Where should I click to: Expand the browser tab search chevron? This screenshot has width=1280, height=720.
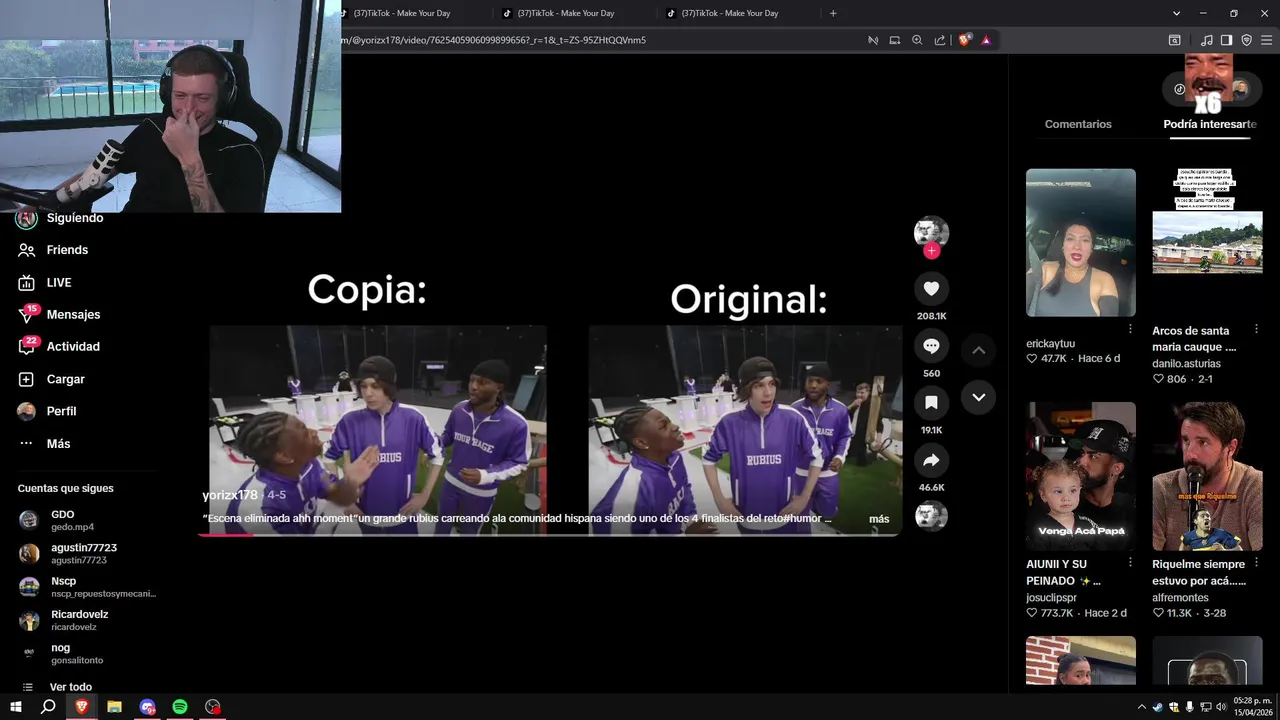pos(1177,13)
